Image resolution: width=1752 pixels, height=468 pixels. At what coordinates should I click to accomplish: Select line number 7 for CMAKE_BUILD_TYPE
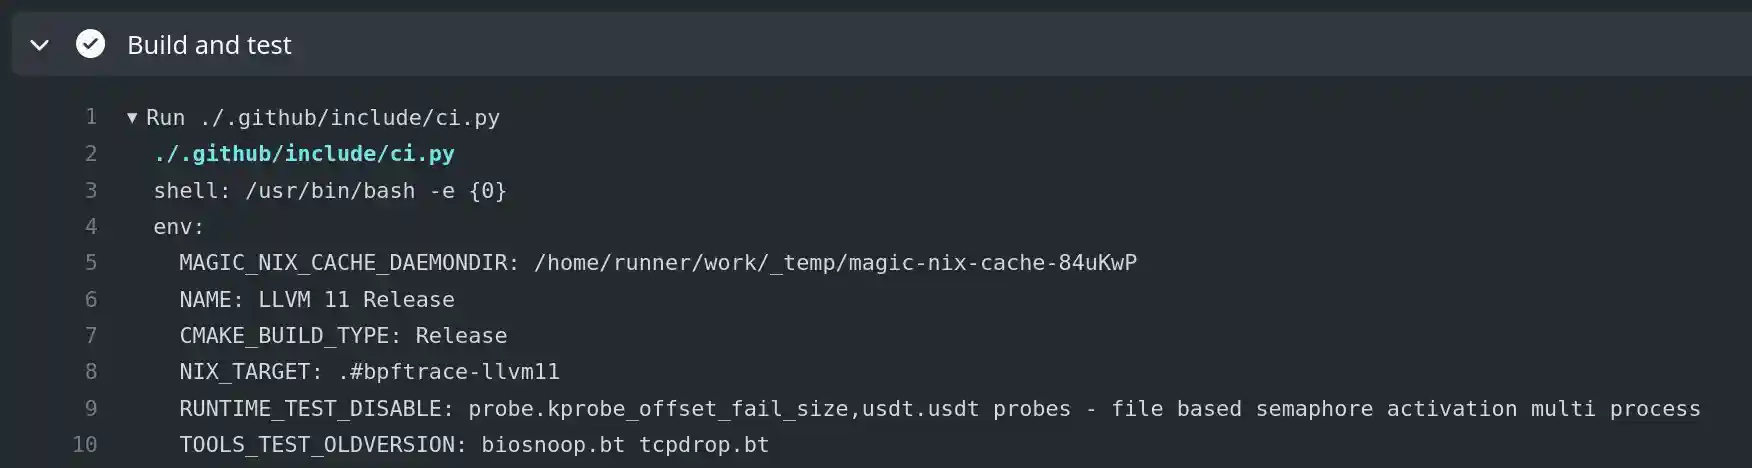pyautogui.click(x=91, y=336)
